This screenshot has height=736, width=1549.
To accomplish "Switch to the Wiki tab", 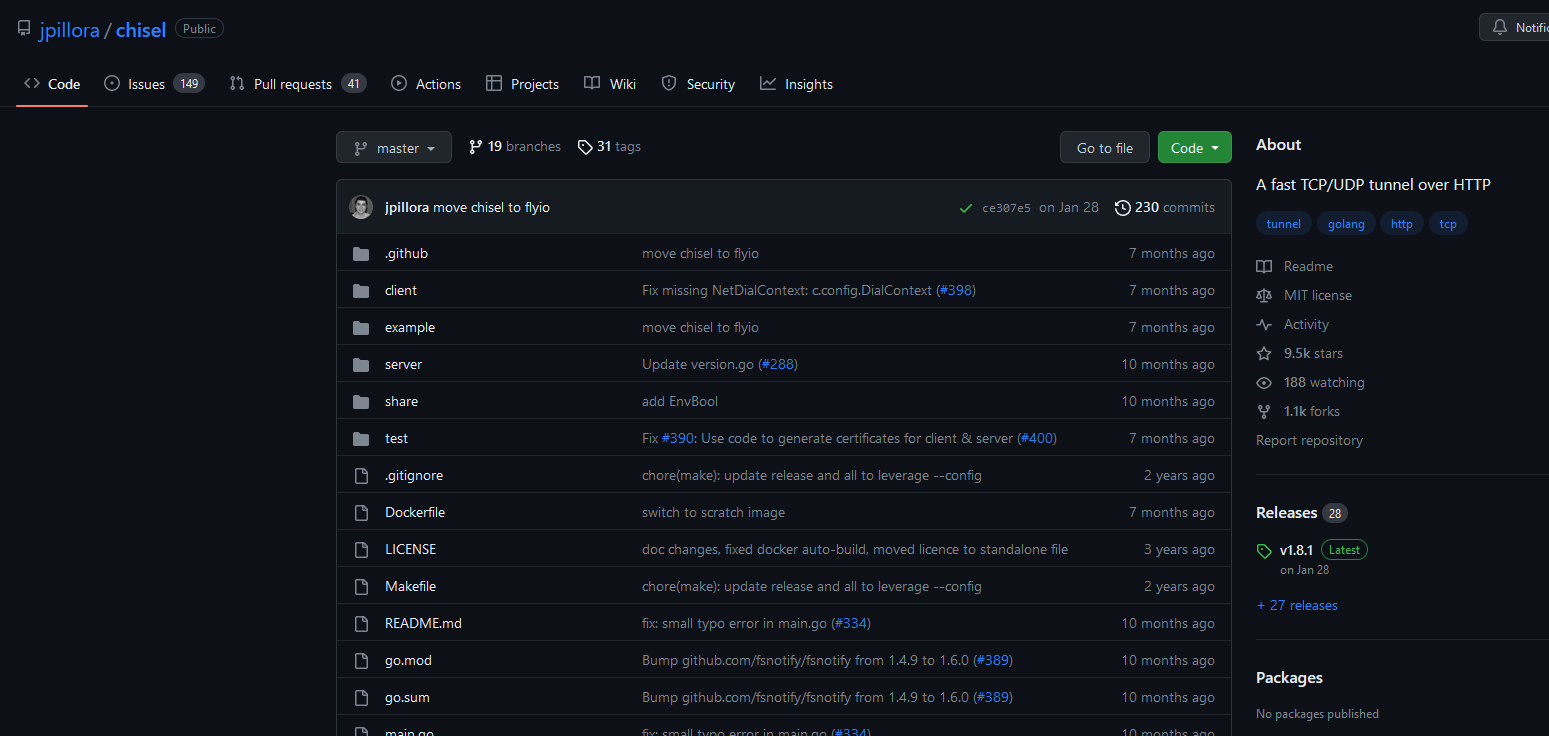I will pyautogui.click(x=610, y=84).
